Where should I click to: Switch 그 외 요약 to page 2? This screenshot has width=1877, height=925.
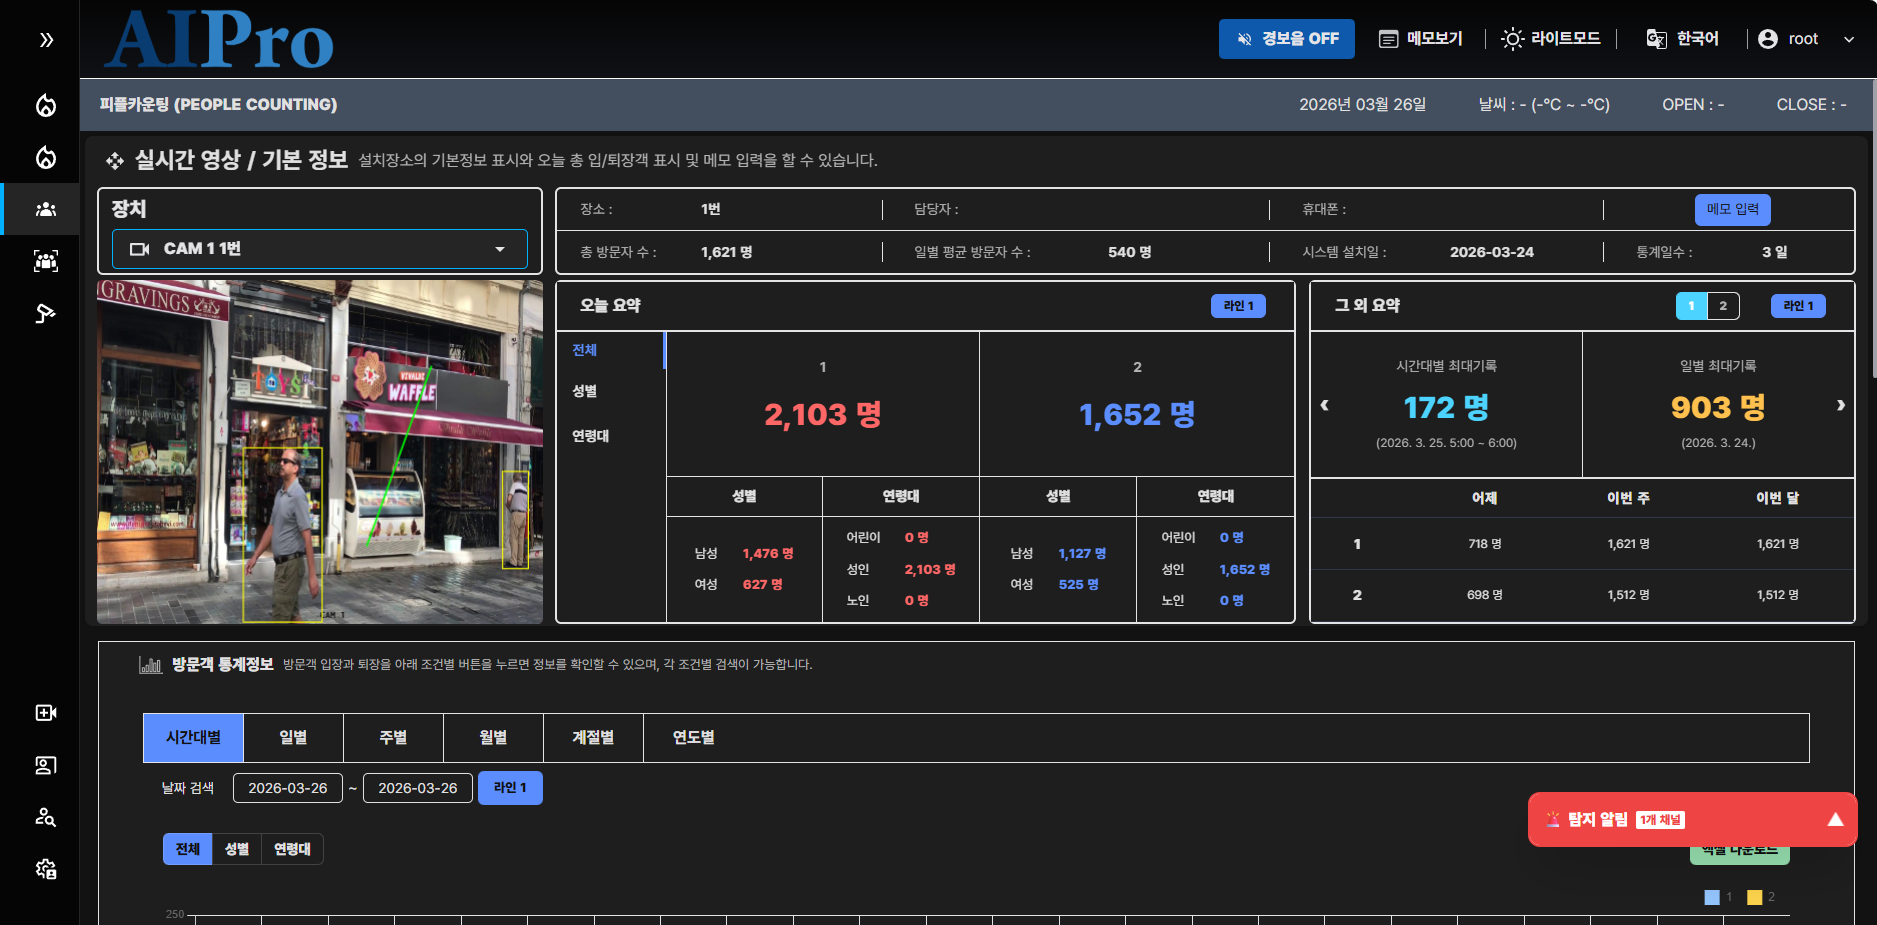(1723, 306)
